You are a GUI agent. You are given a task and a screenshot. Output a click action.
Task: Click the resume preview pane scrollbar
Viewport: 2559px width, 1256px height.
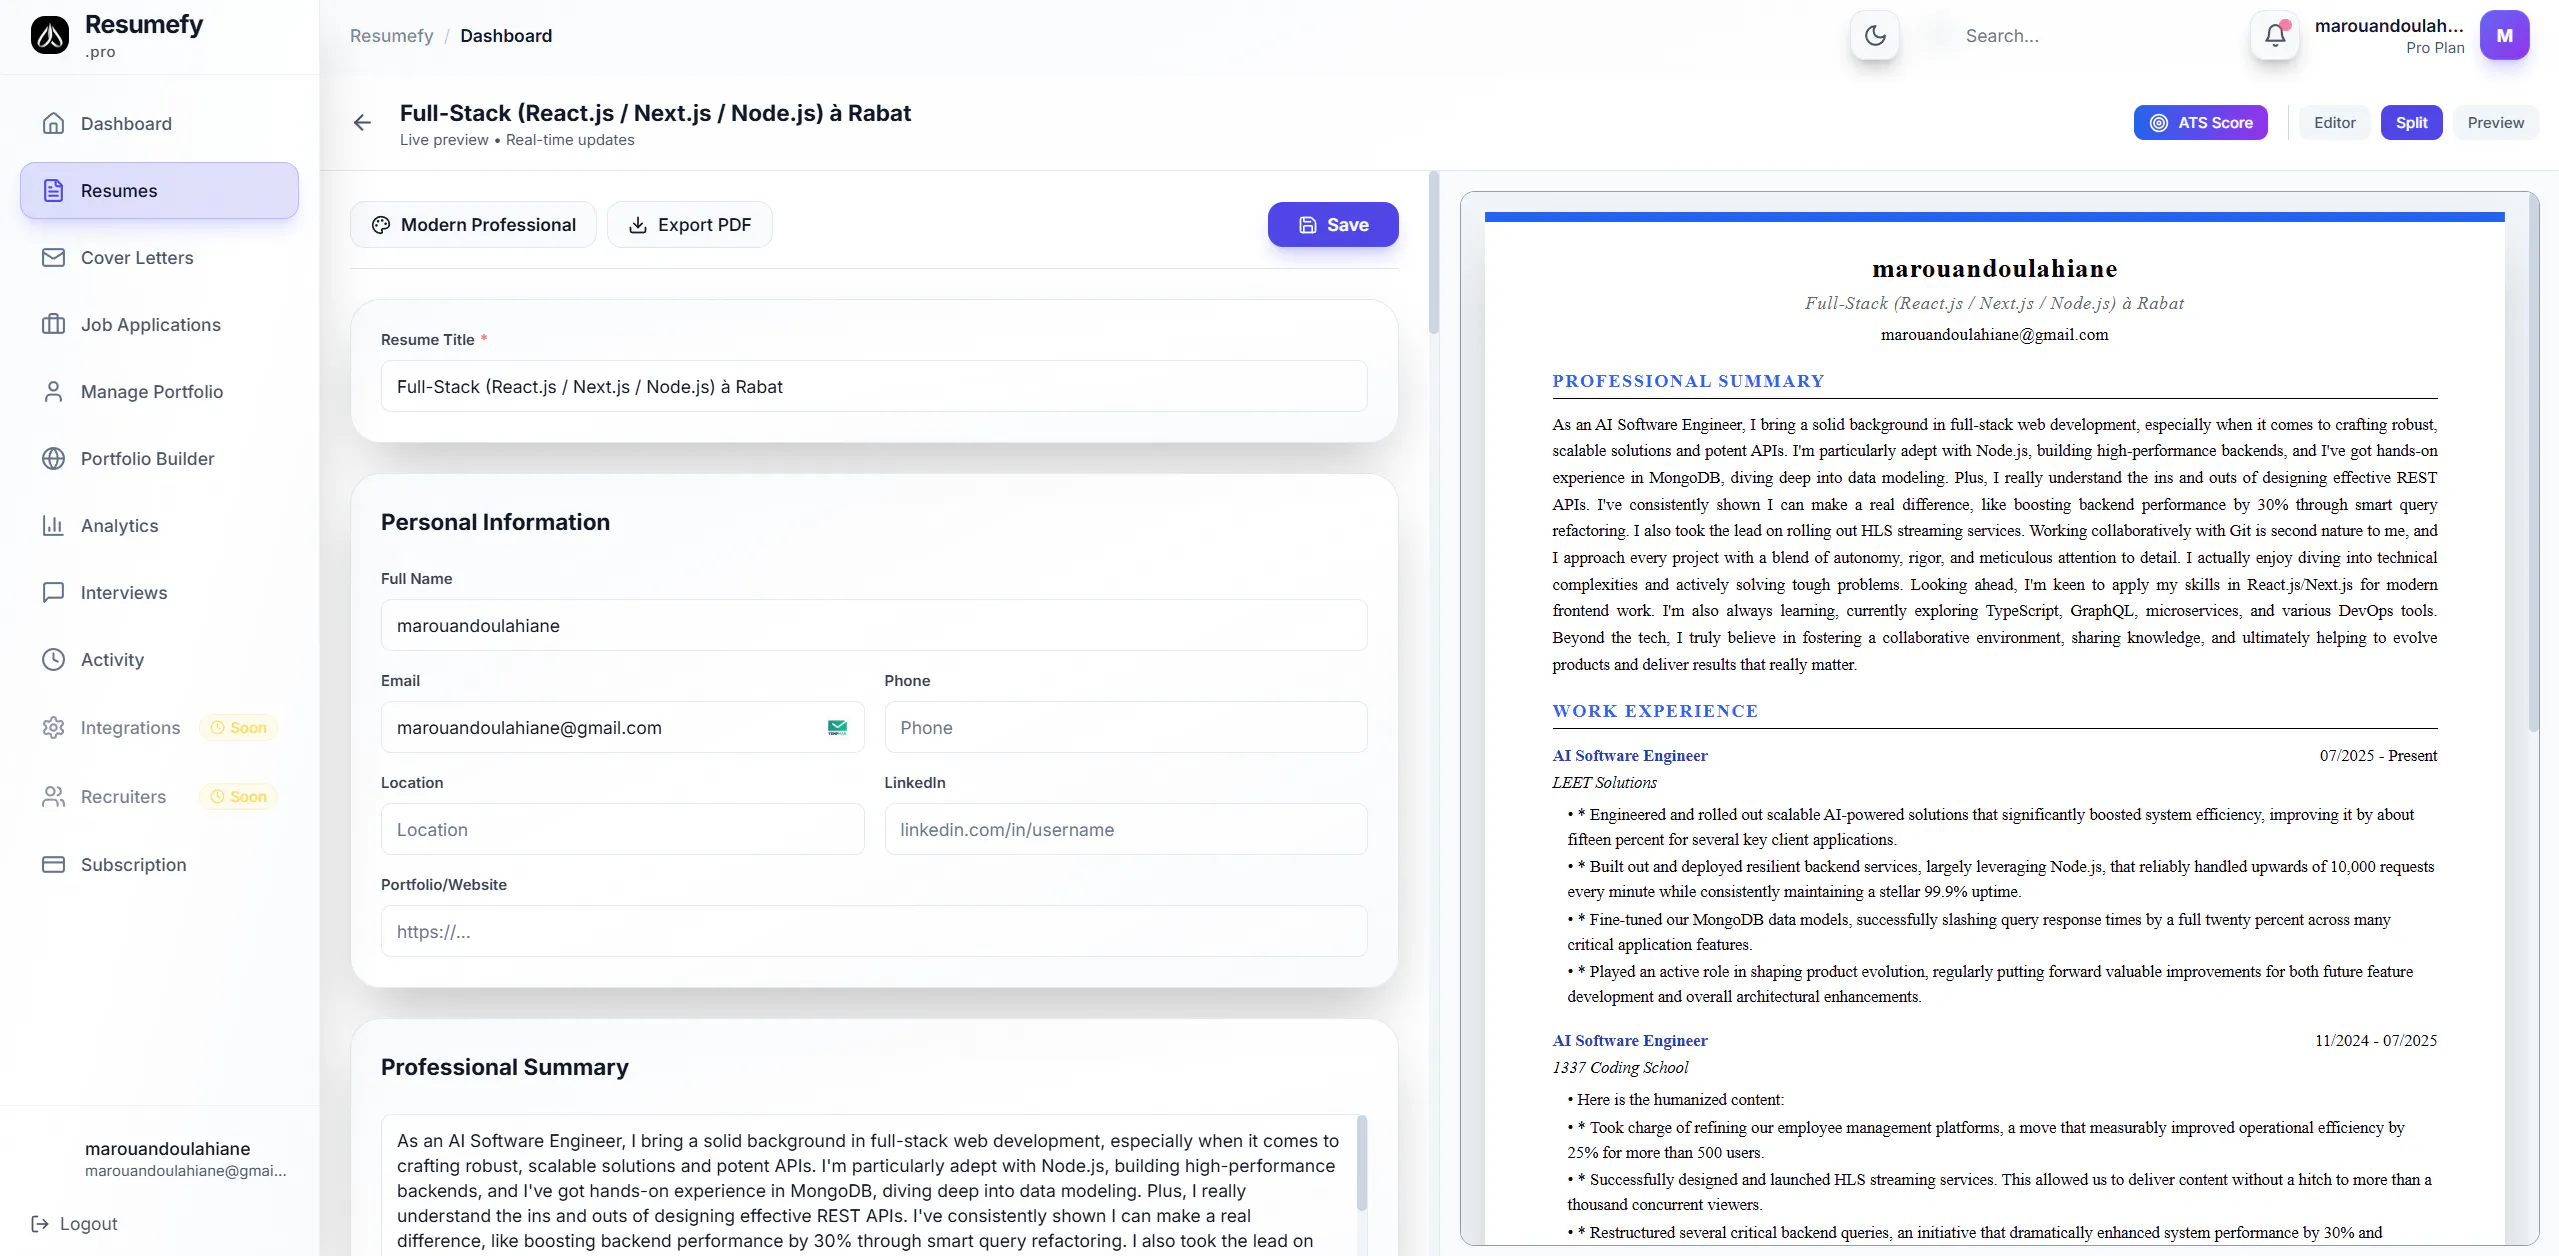2532,462
